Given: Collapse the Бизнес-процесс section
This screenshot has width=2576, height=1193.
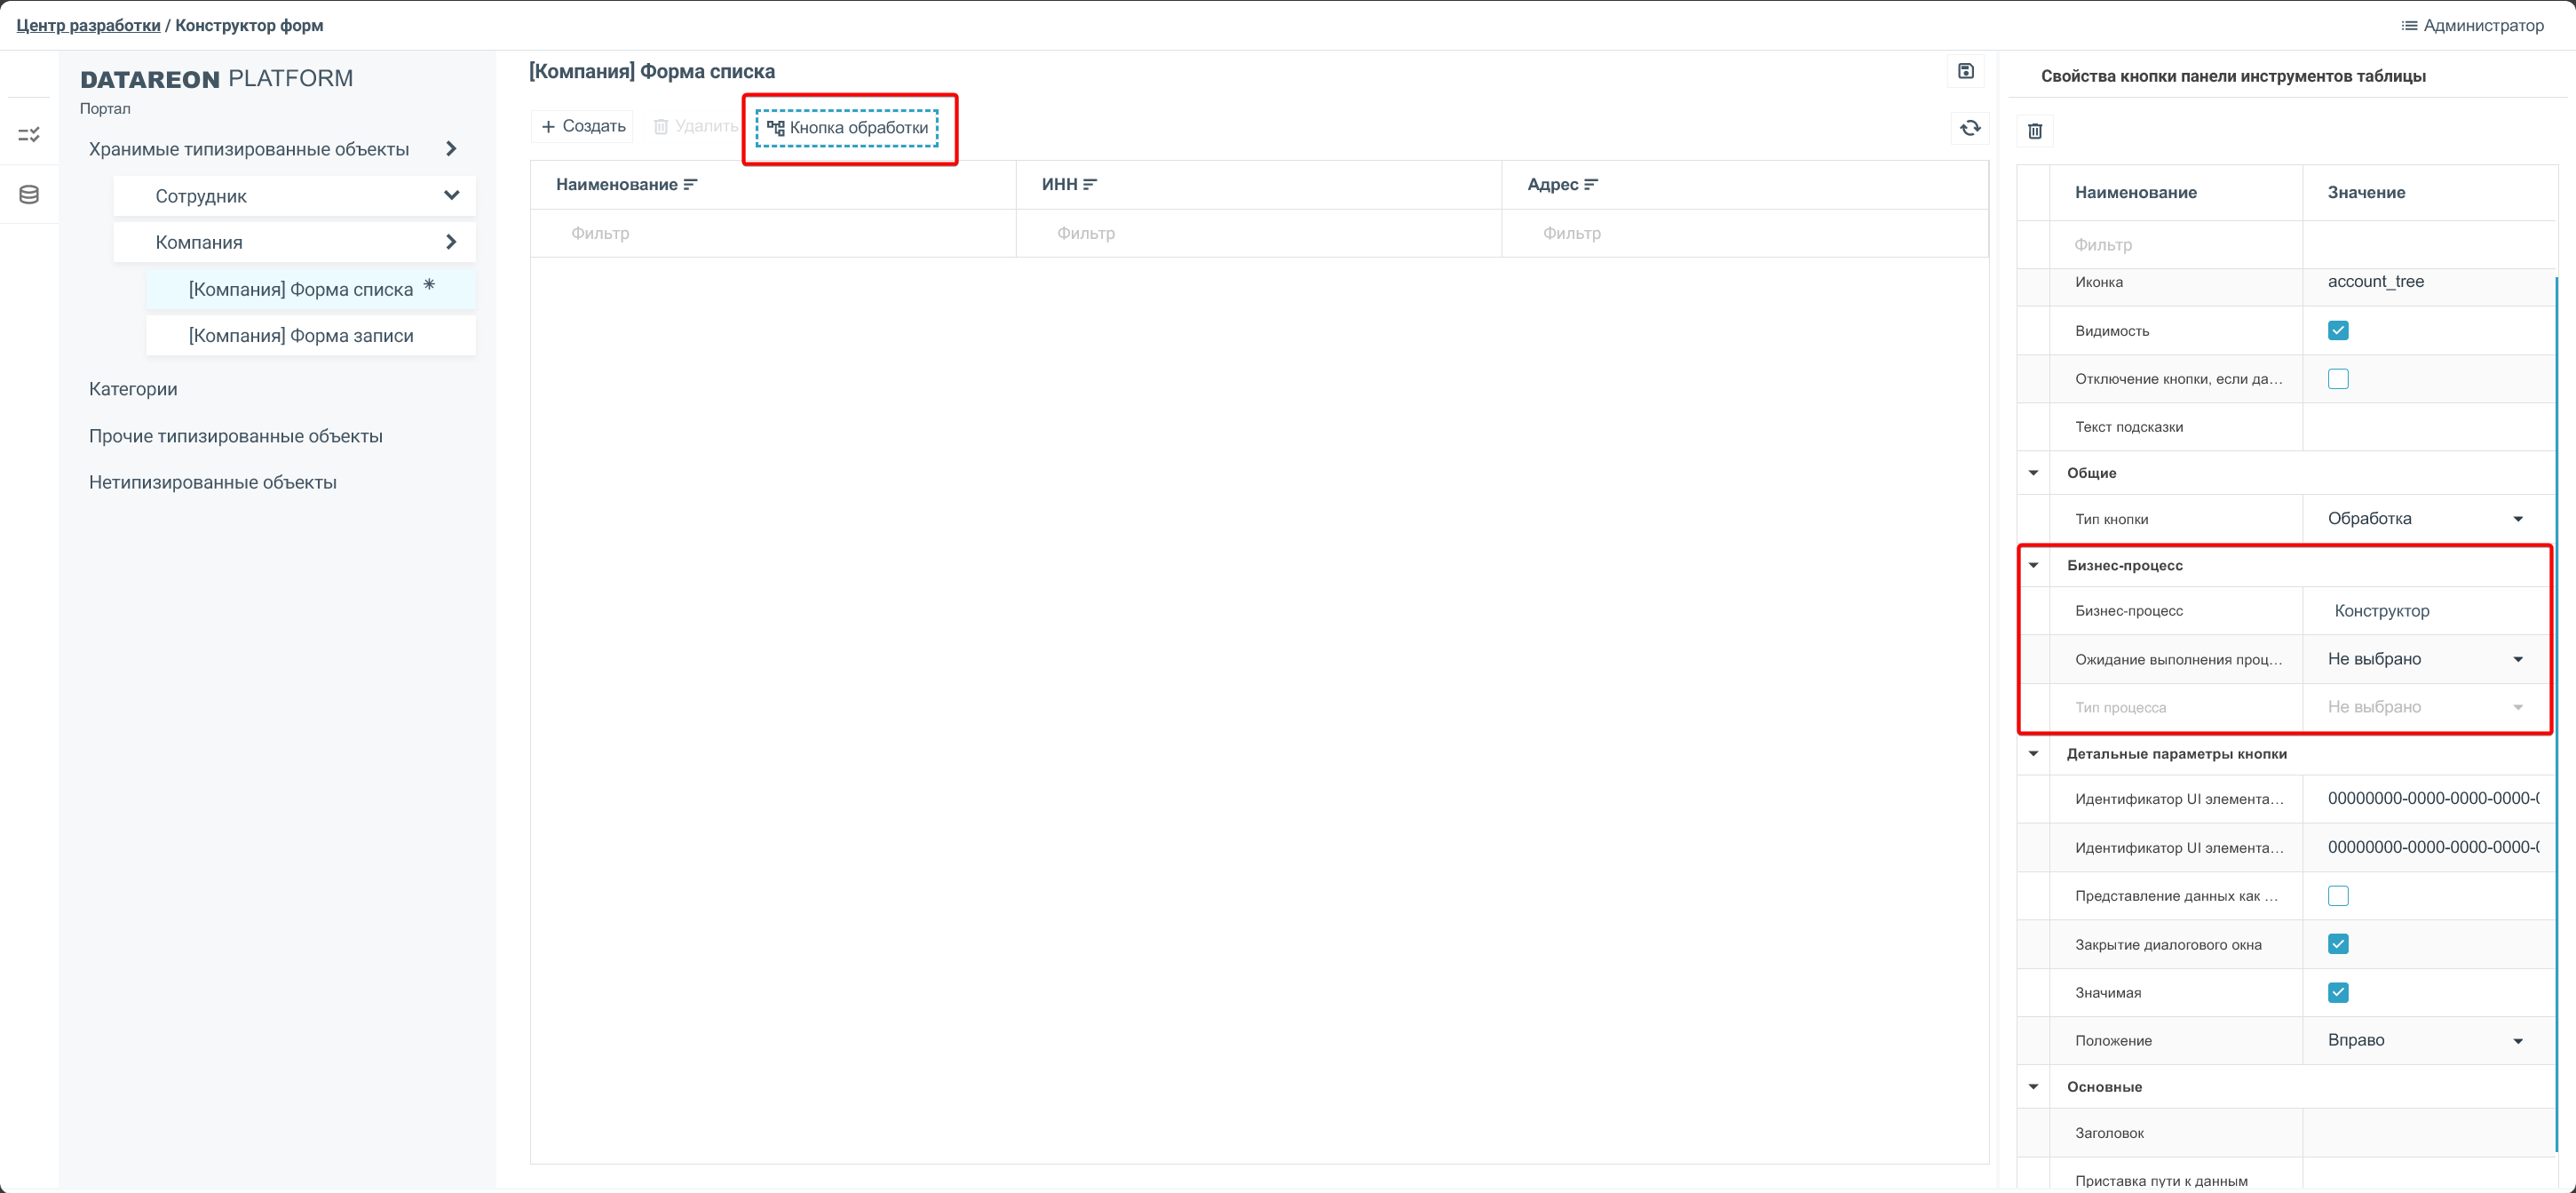Looking at the screenshot, I should (x=2033, y=565).
